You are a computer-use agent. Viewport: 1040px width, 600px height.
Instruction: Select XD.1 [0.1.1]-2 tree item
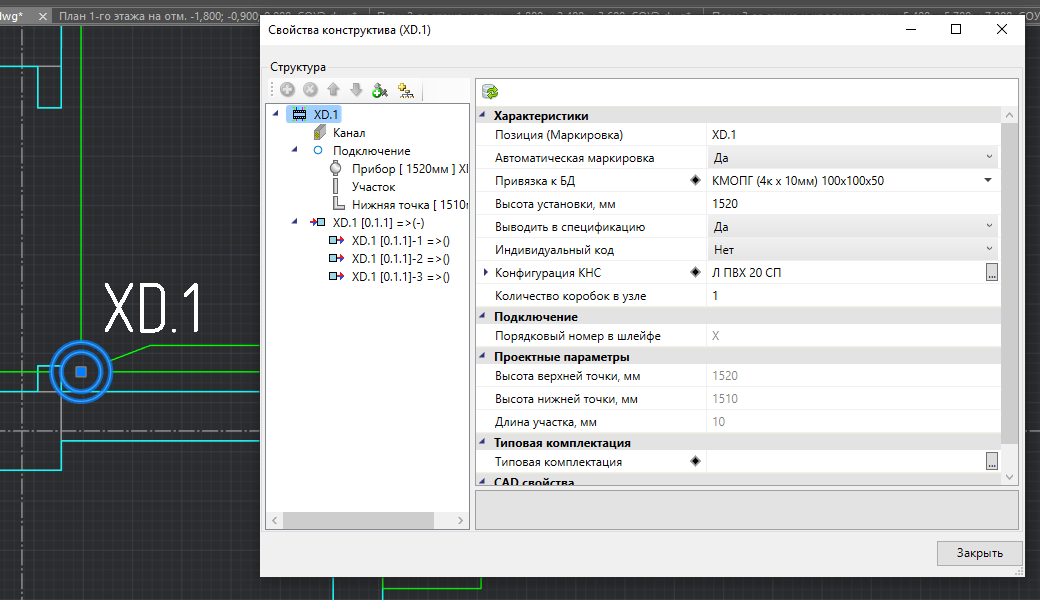click(400, 259)
